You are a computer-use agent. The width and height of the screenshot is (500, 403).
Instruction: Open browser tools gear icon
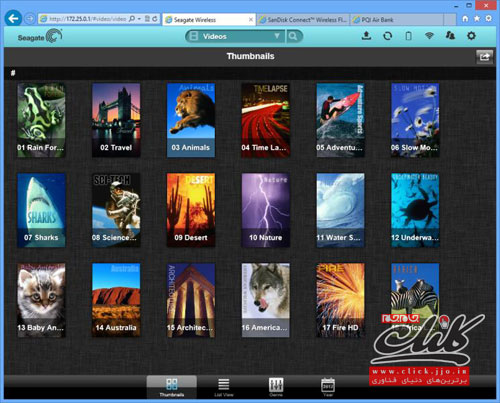click(488, 19)
